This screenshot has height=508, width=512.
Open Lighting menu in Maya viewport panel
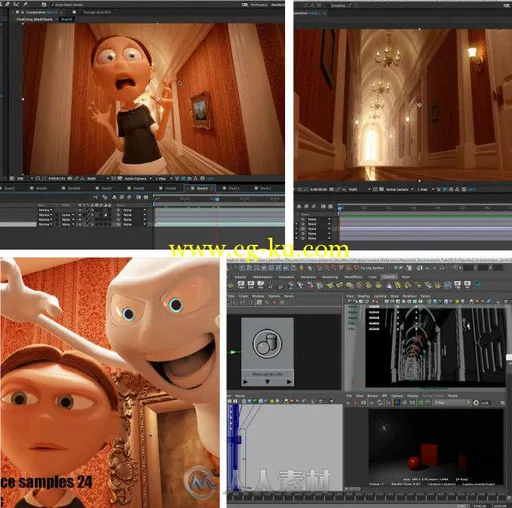[380, 296]
